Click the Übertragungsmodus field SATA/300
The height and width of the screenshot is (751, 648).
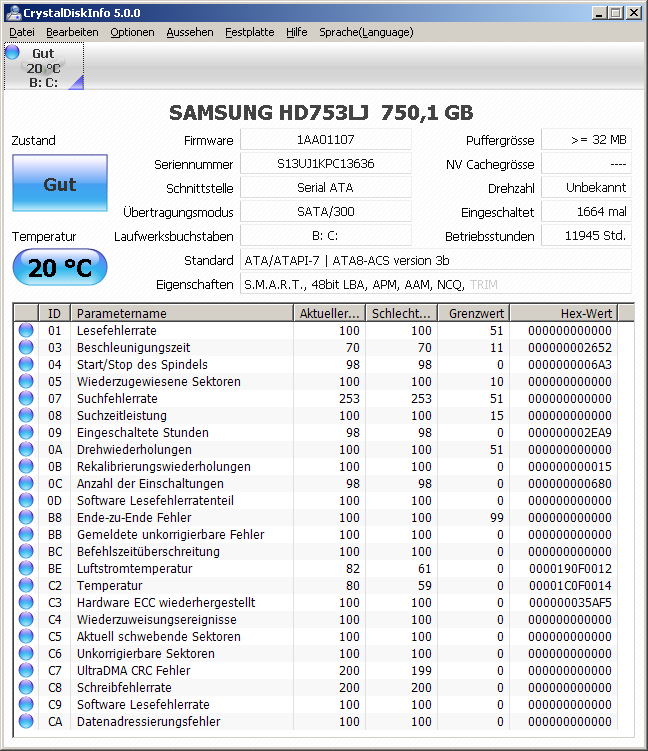[326, 212]
